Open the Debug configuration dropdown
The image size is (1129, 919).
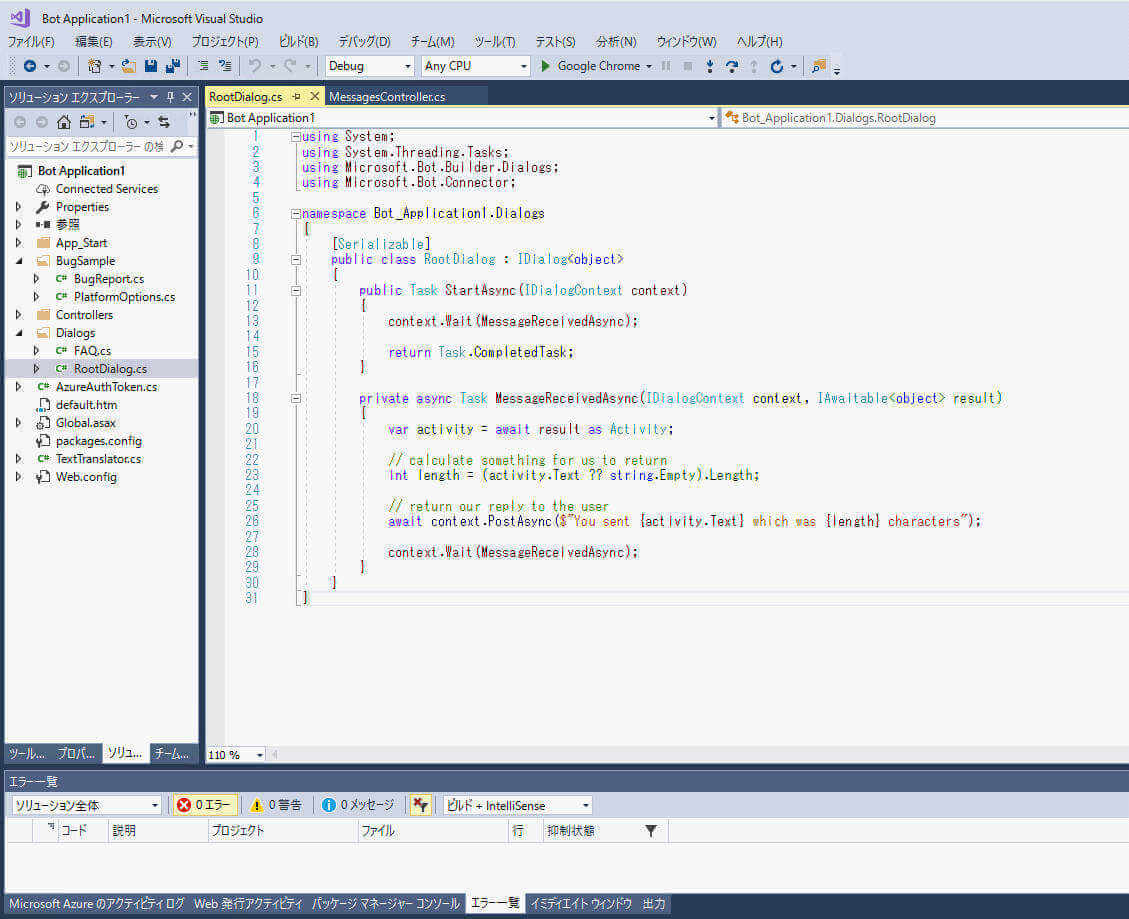[369, 66]
